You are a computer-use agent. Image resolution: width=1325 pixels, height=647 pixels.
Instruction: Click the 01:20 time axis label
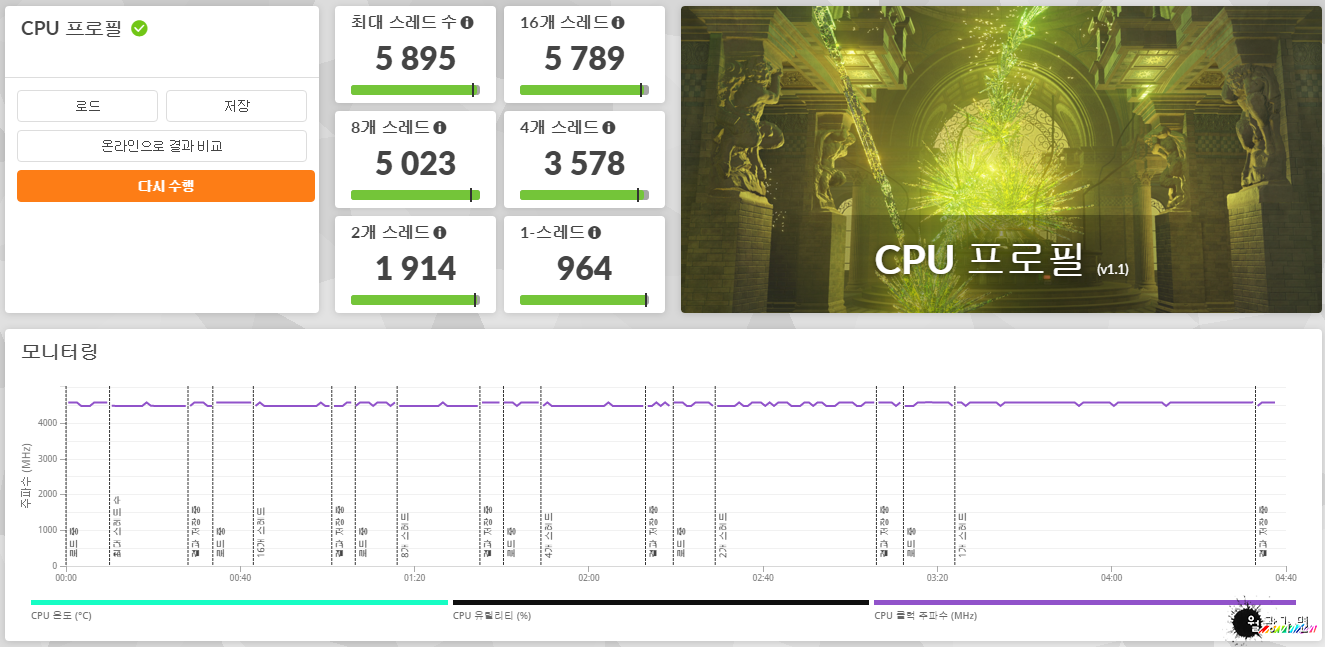414,577
